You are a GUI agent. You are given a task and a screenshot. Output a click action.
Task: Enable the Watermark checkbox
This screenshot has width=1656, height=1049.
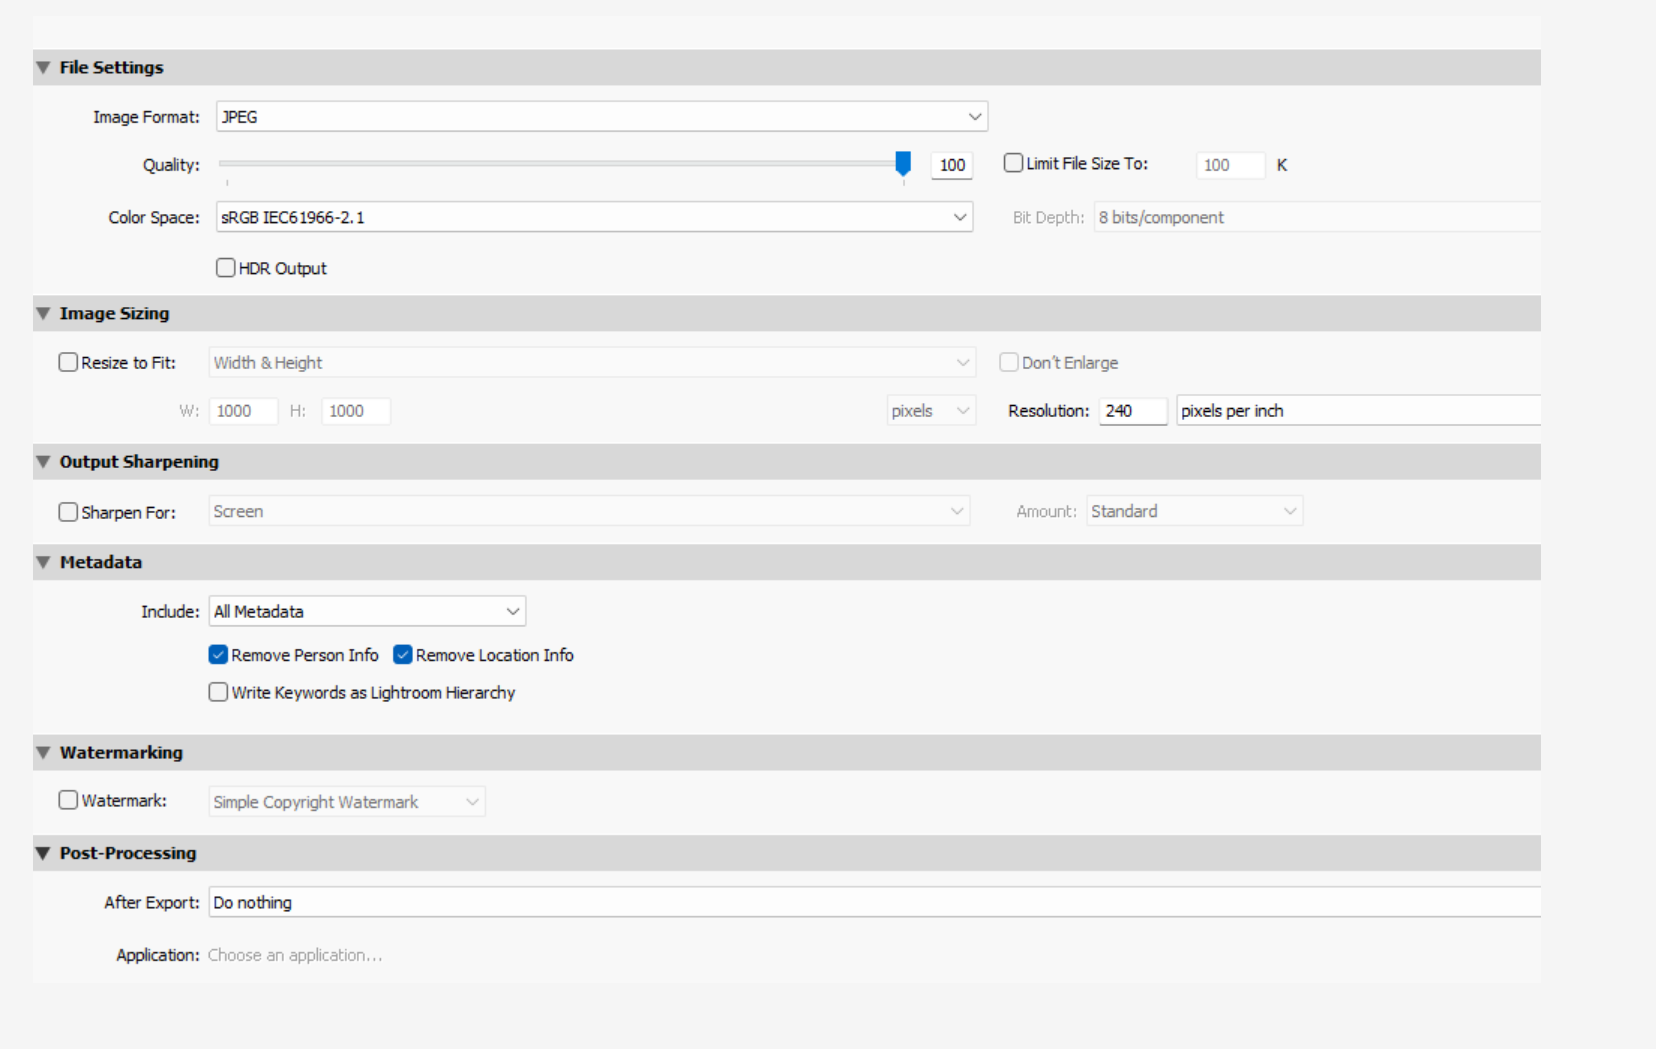click(68, 801)
